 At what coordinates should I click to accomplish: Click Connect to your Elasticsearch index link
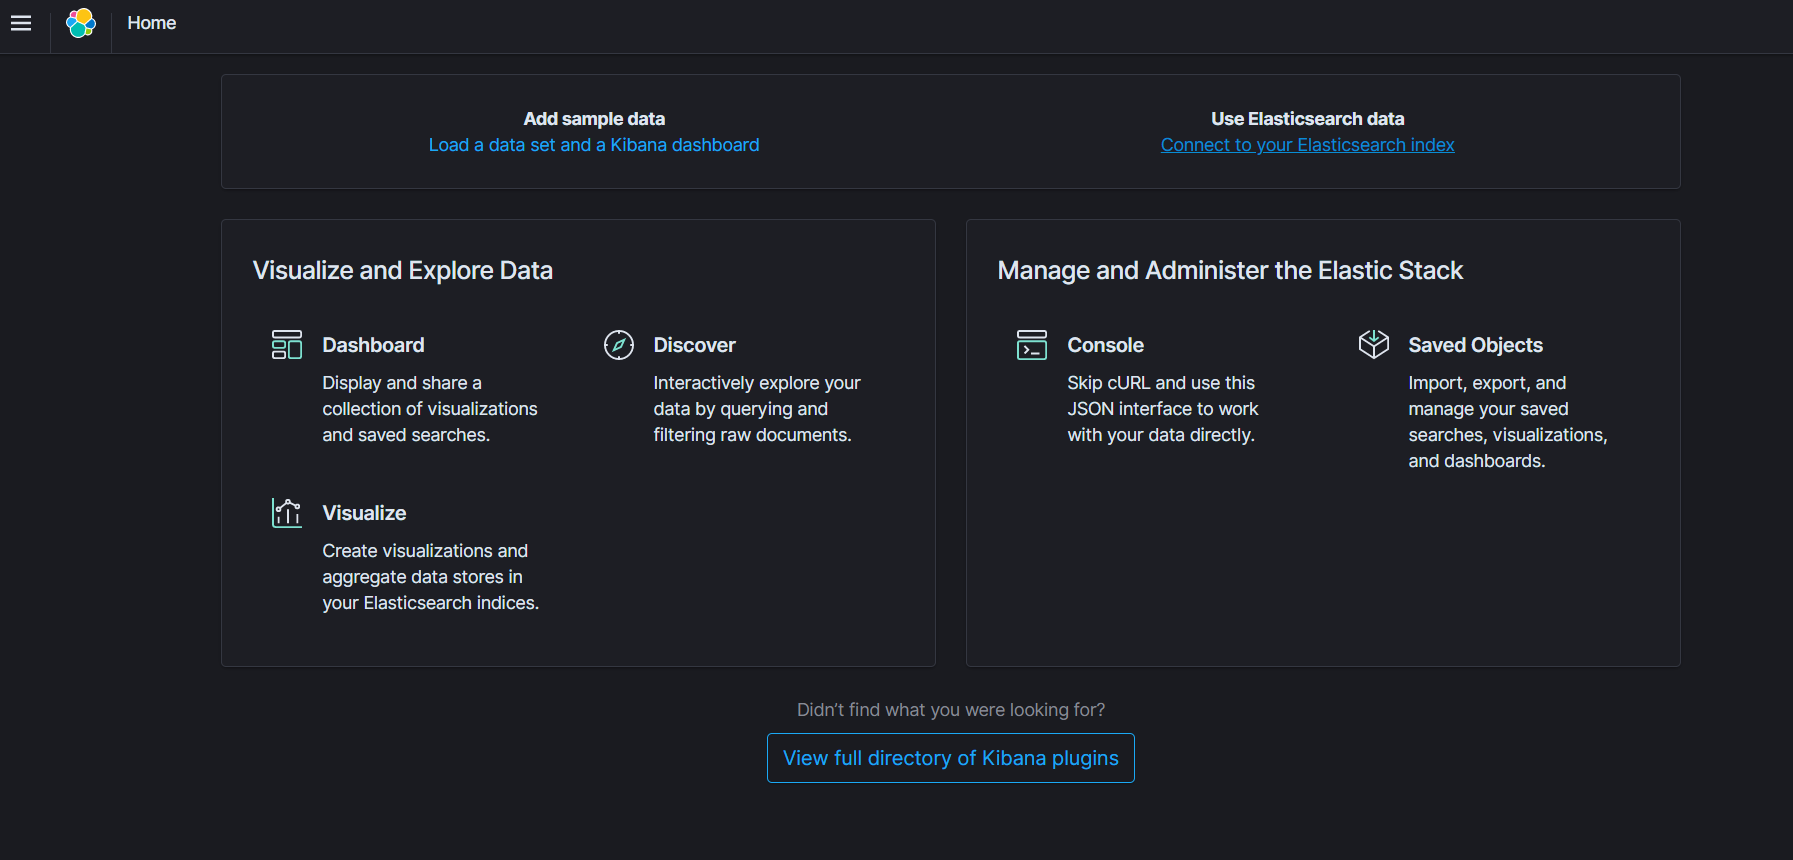1307,145
